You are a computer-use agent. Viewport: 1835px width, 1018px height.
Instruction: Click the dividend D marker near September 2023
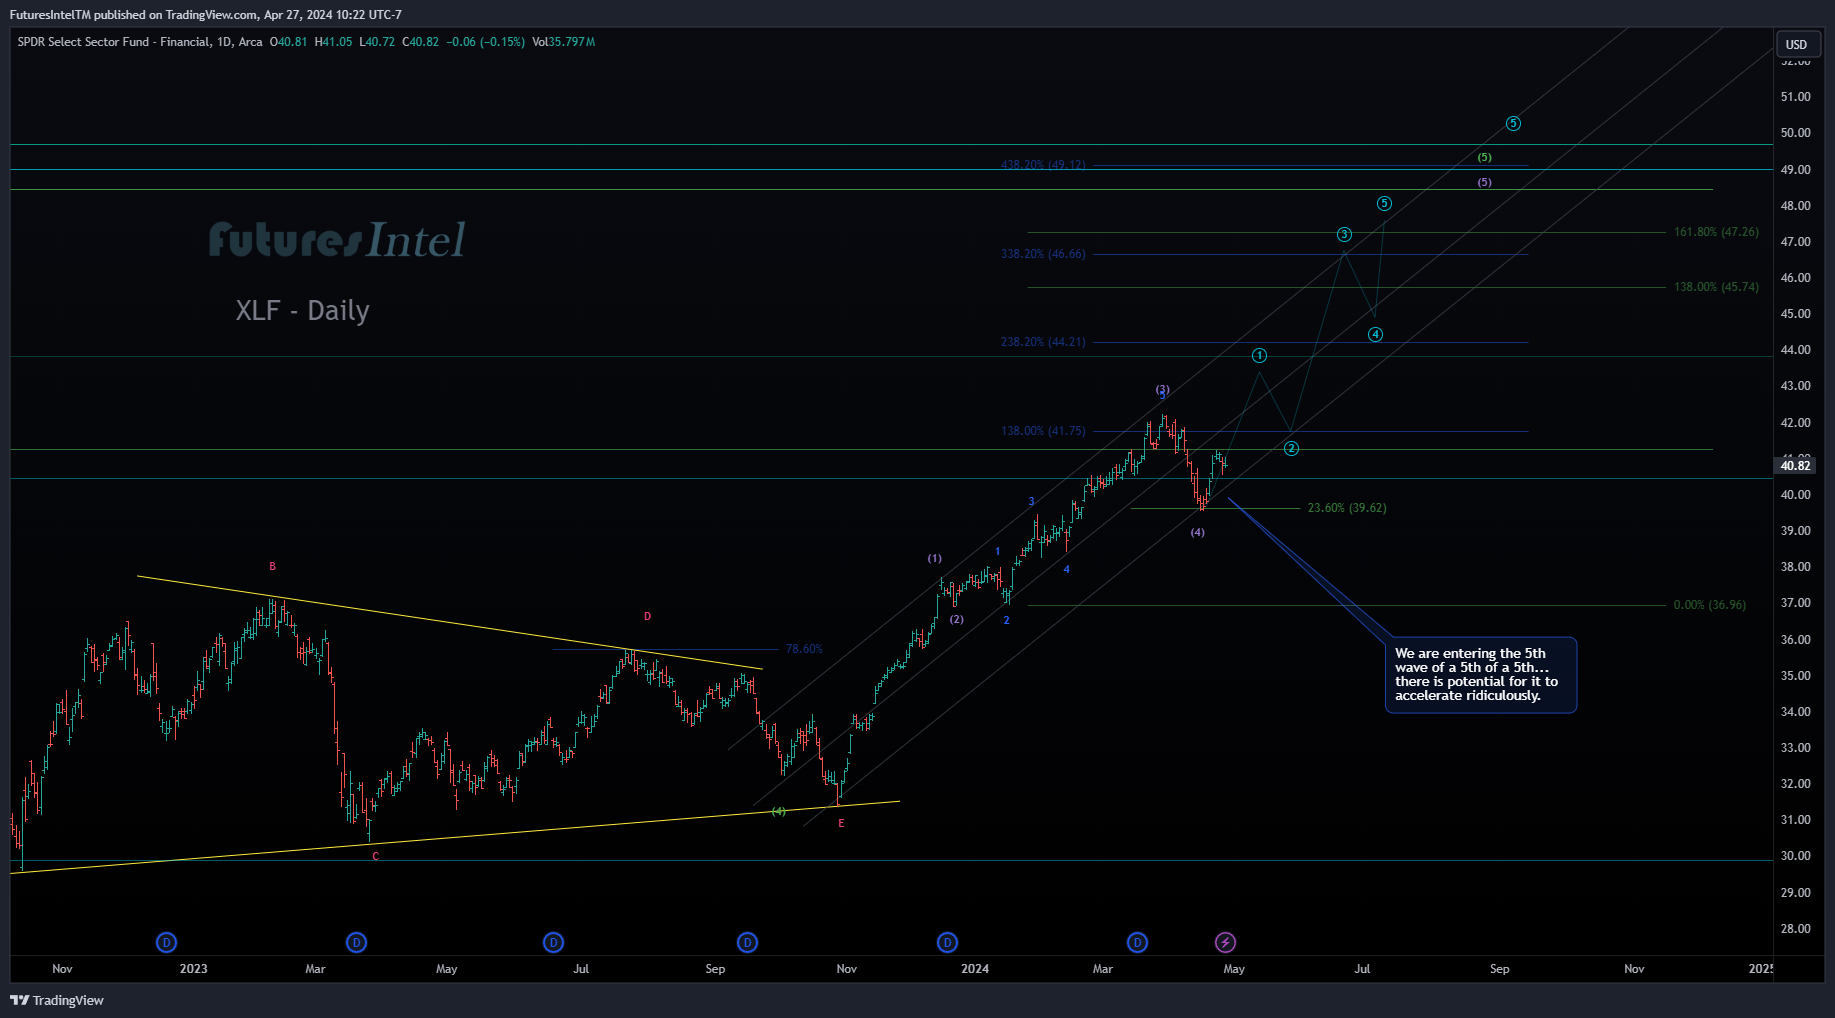(x=747, y=942)
